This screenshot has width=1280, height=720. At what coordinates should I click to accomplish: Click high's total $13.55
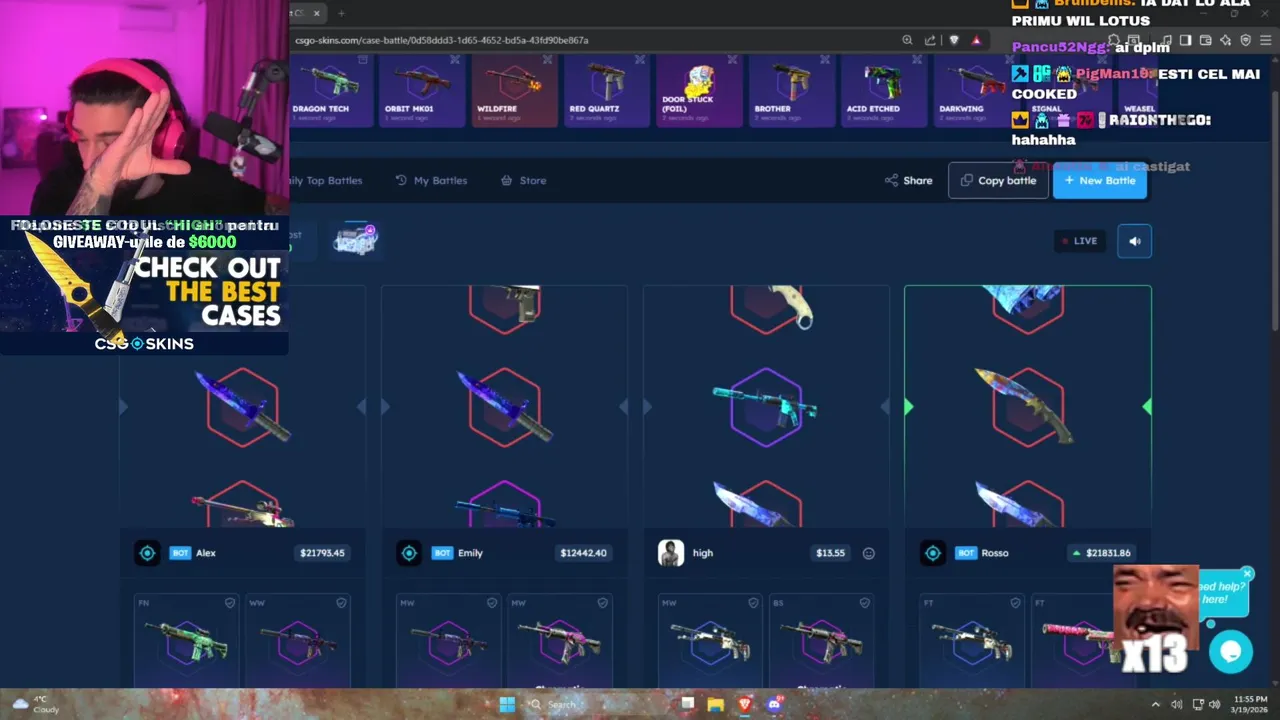click(830, 553)
